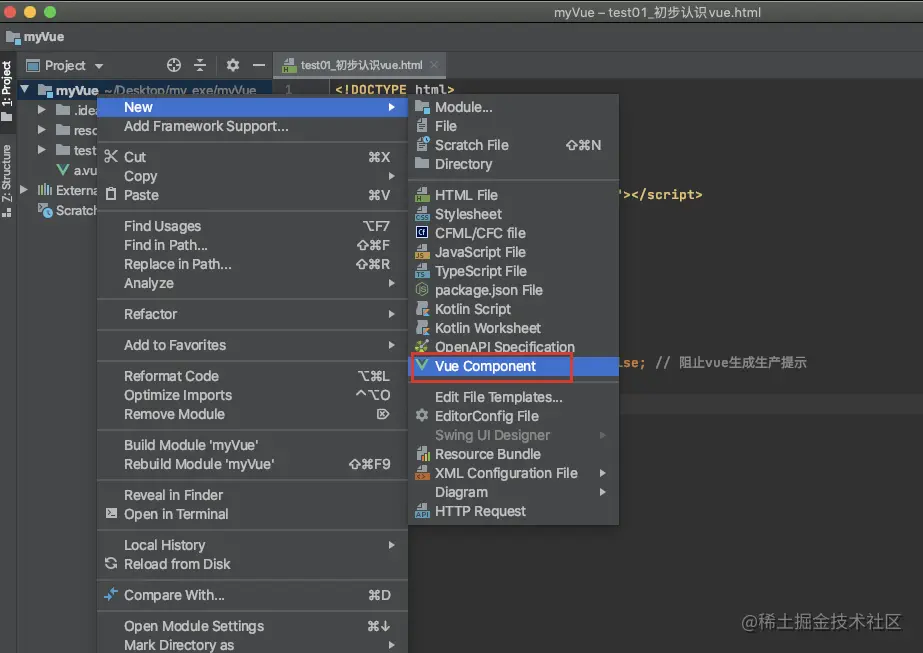Click the Module... icon in New submenu
The height and width of the screenshot is (653, 923).
422,107
